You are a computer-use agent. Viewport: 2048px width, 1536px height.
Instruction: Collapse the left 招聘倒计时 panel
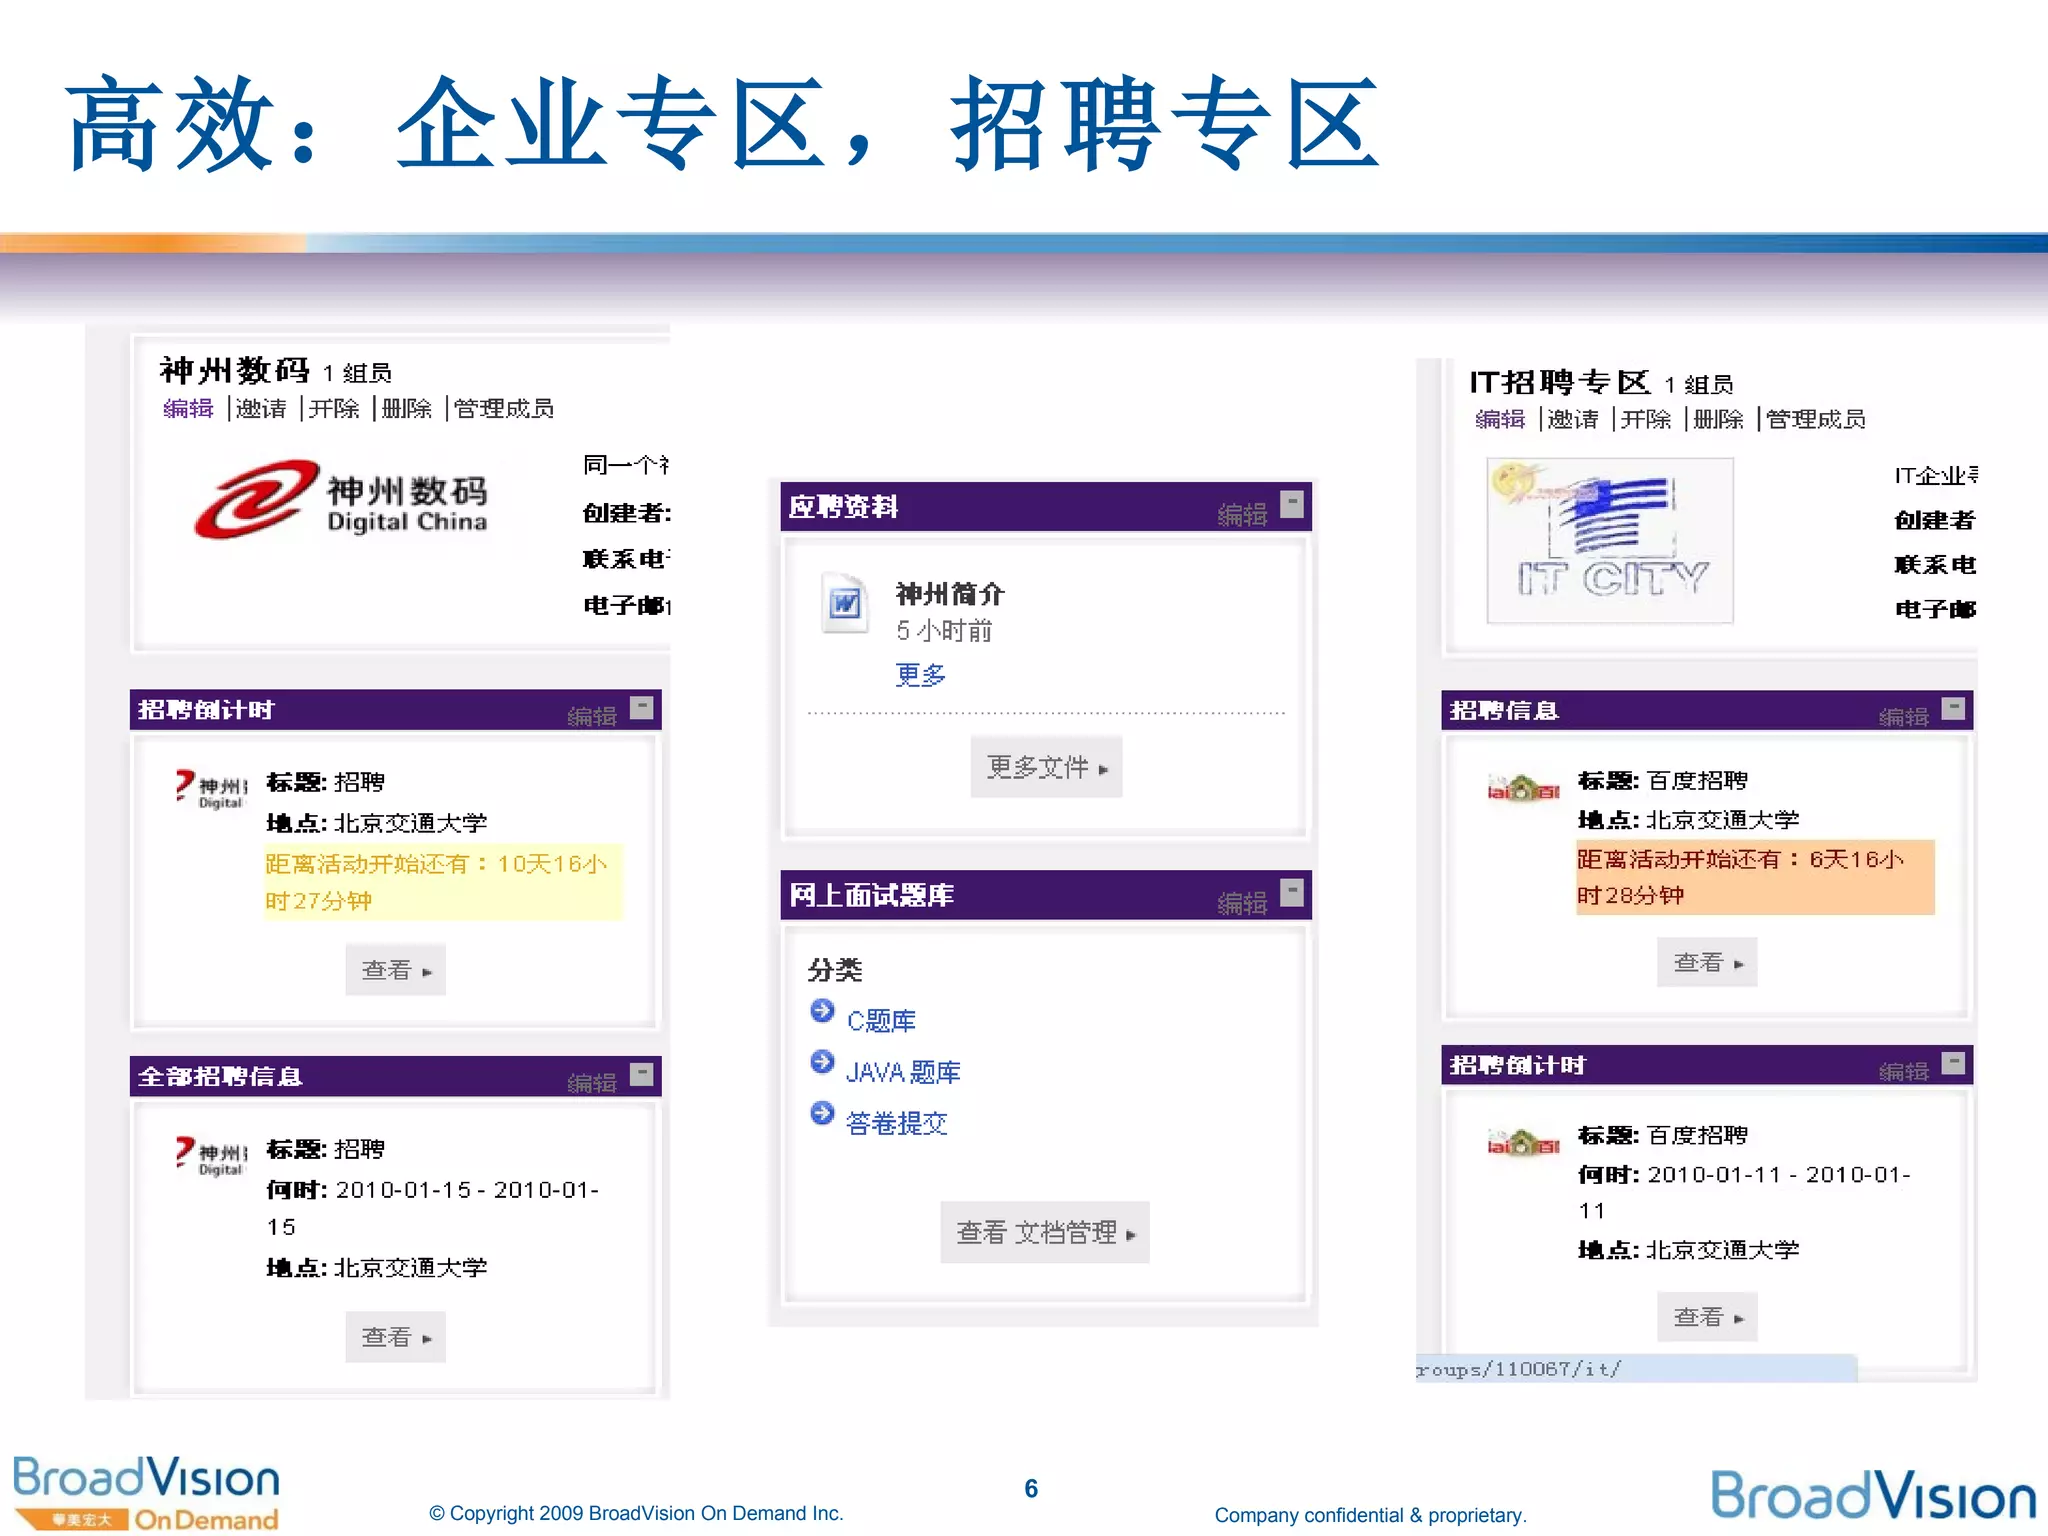(642, 708)
